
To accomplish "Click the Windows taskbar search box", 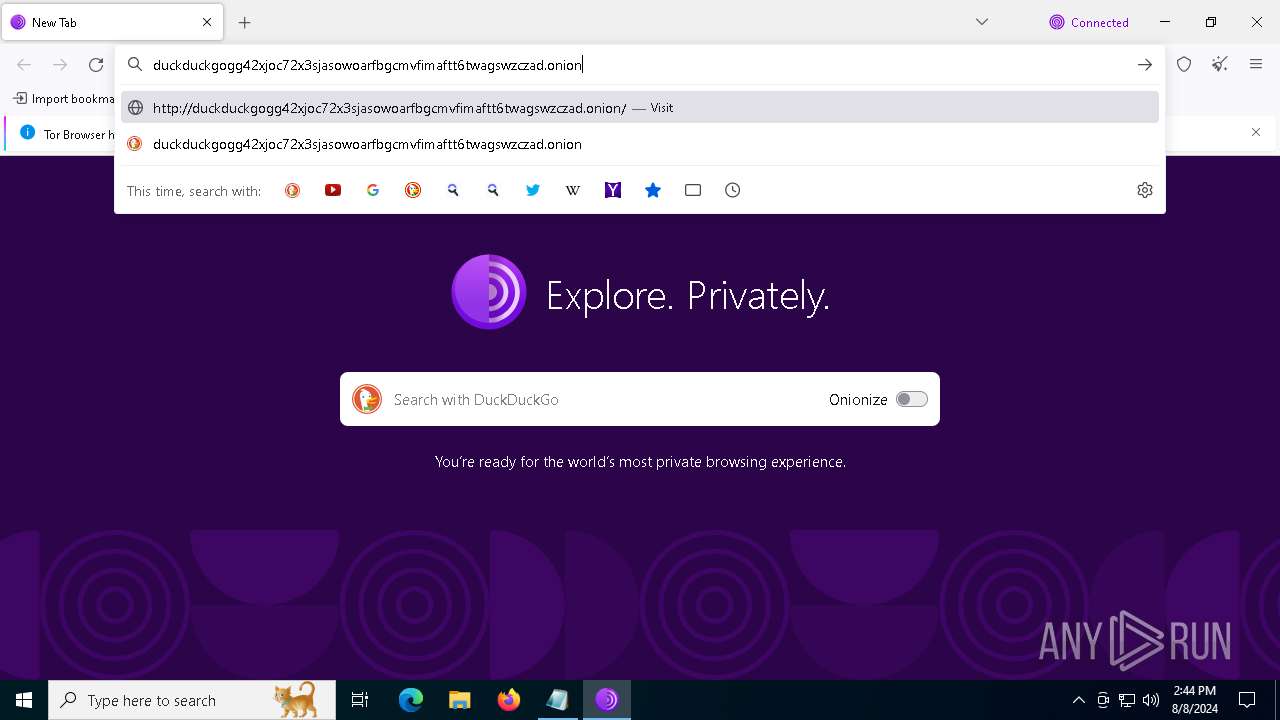I will tap(192, 700).
